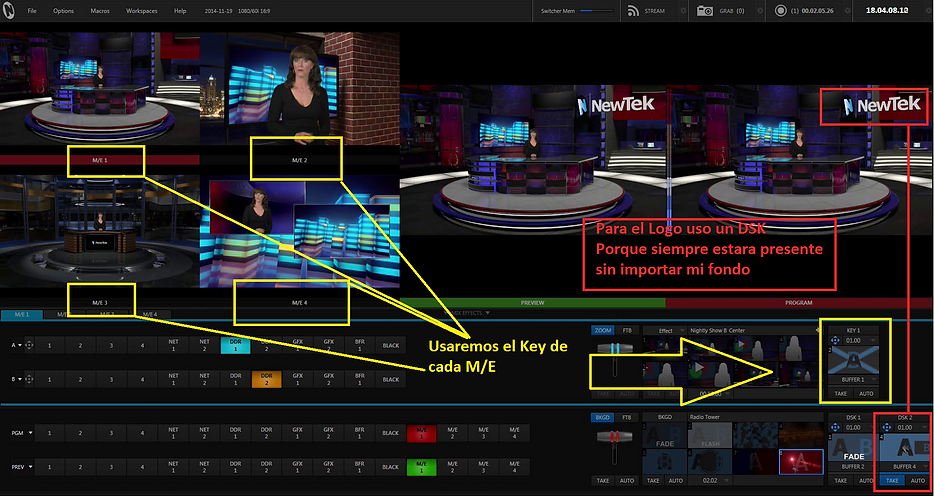Click TAKE button under KEY 1
This screenshot has width=934, height=496.
click(840, 394)
